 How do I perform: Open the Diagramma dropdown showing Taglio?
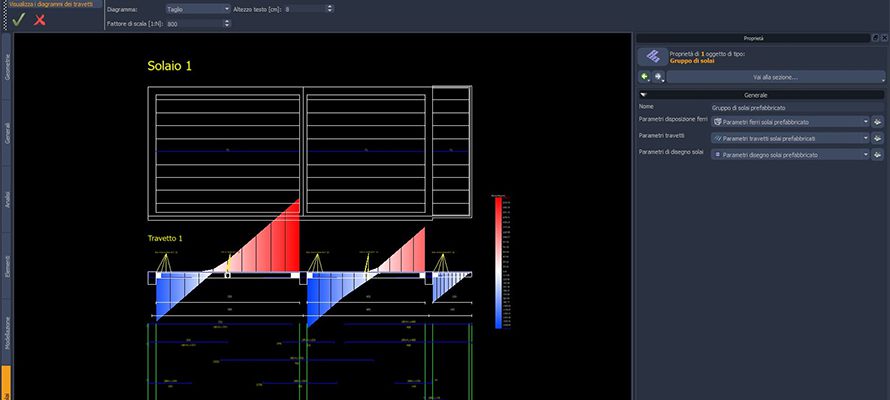point(198,9)
